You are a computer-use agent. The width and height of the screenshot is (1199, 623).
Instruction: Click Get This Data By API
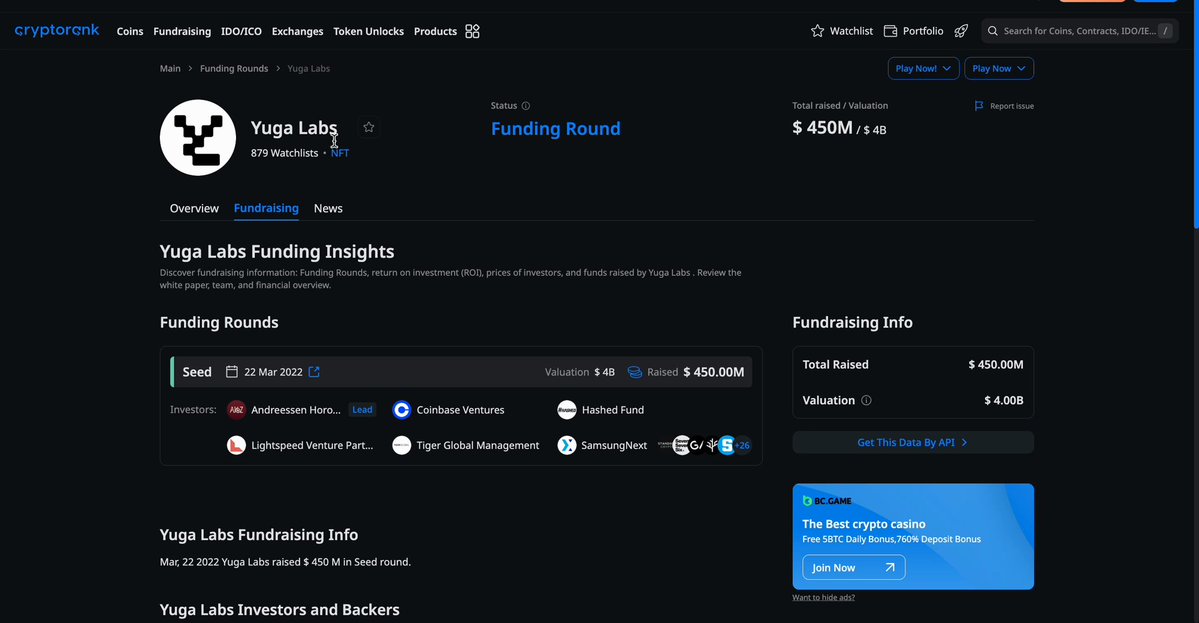pos(913,443)
